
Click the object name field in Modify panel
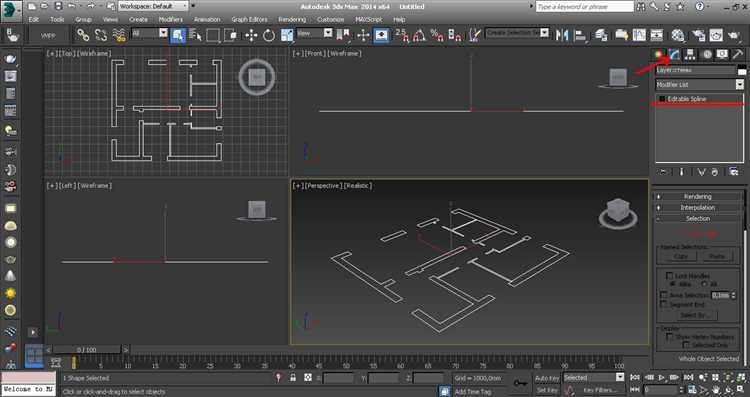coord(695,70)
